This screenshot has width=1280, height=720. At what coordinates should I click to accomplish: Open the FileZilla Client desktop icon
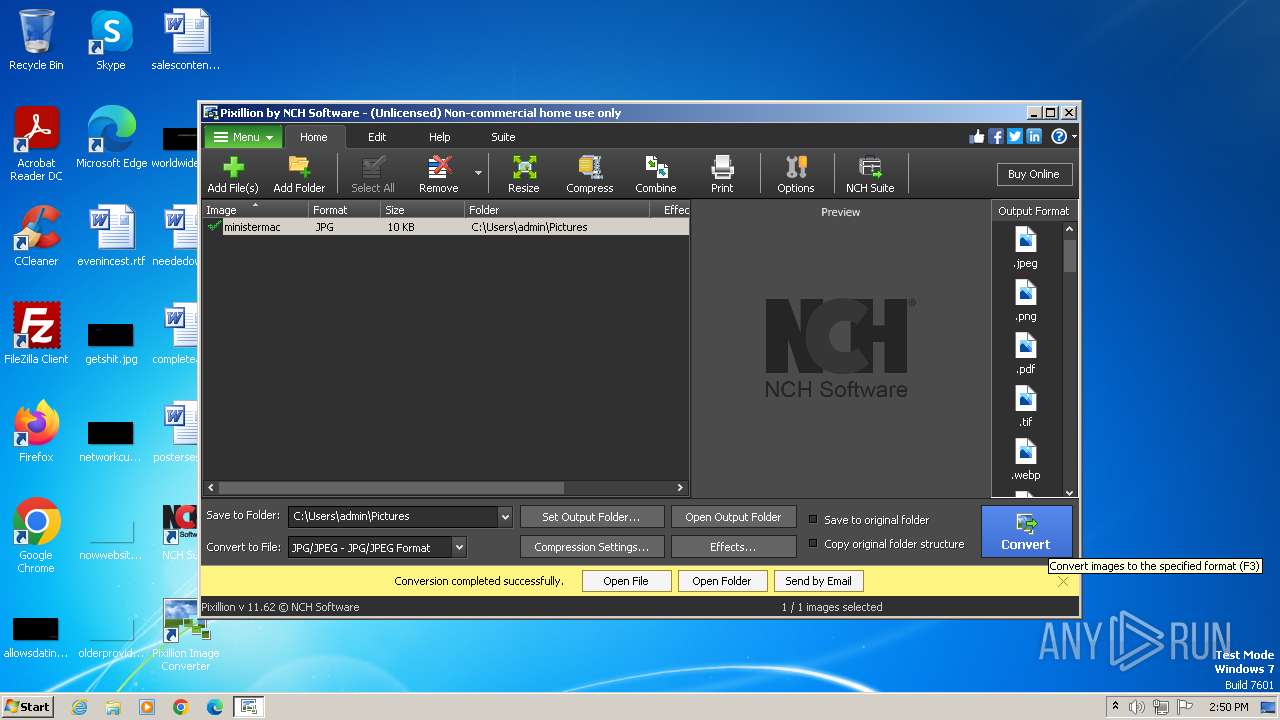click(36, 334)
